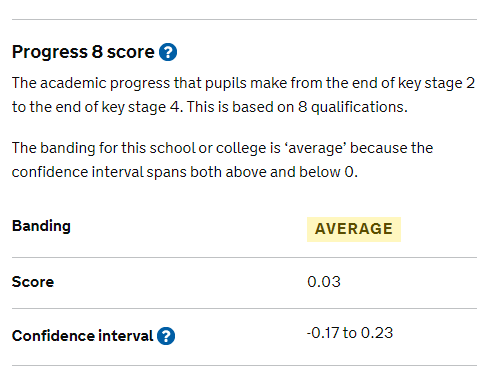Viewport: 487px width, 379px height.
Task: Click the word 'to' in the interval range
Action: (x=350, y=333)
